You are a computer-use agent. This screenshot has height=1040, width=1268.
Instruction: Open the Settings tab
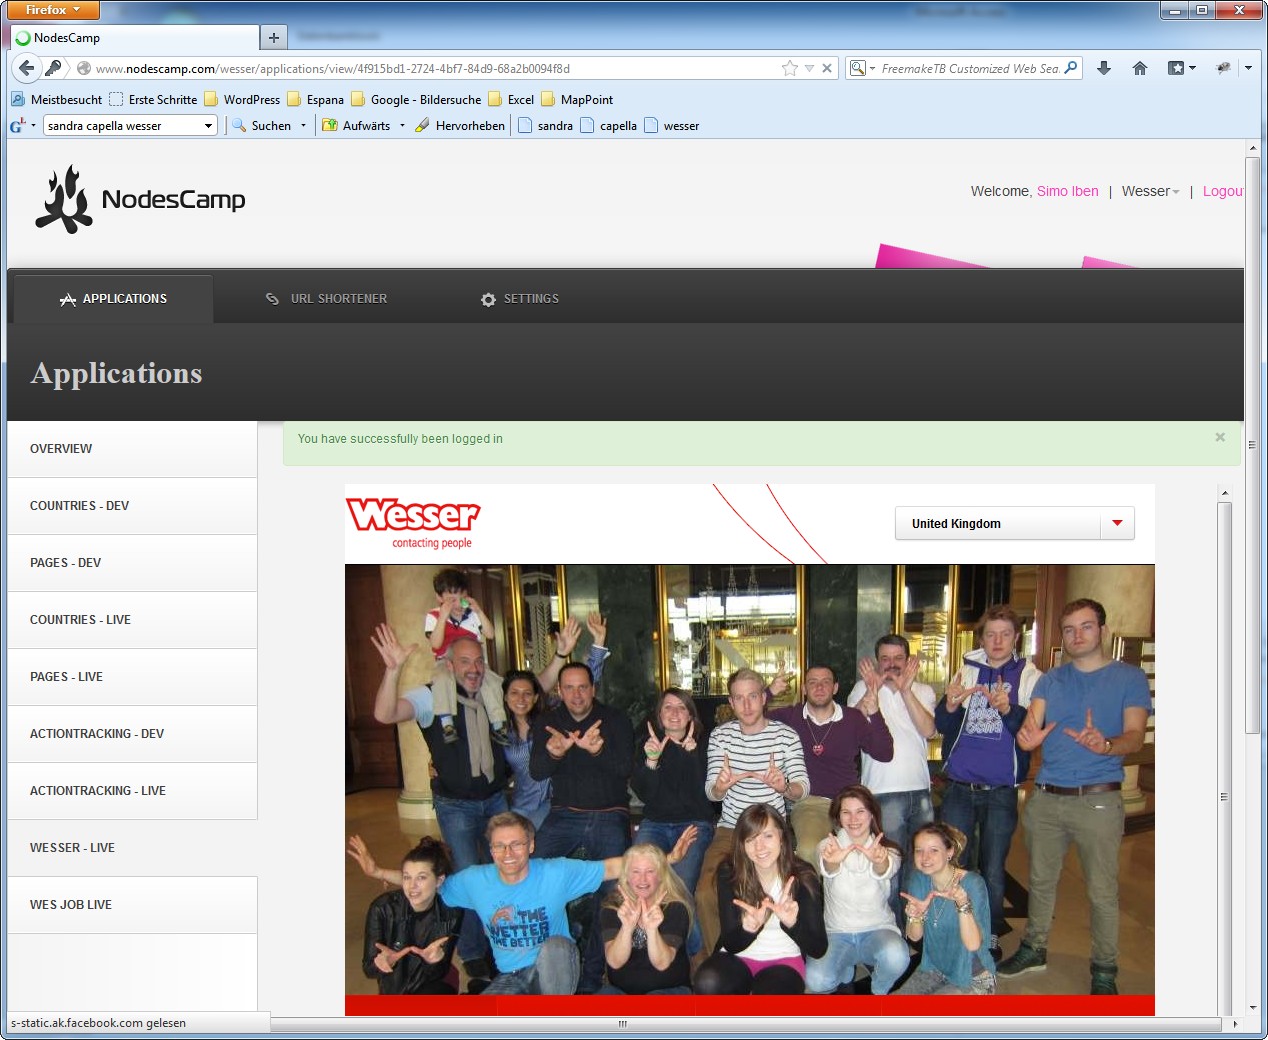click(520, 299)
